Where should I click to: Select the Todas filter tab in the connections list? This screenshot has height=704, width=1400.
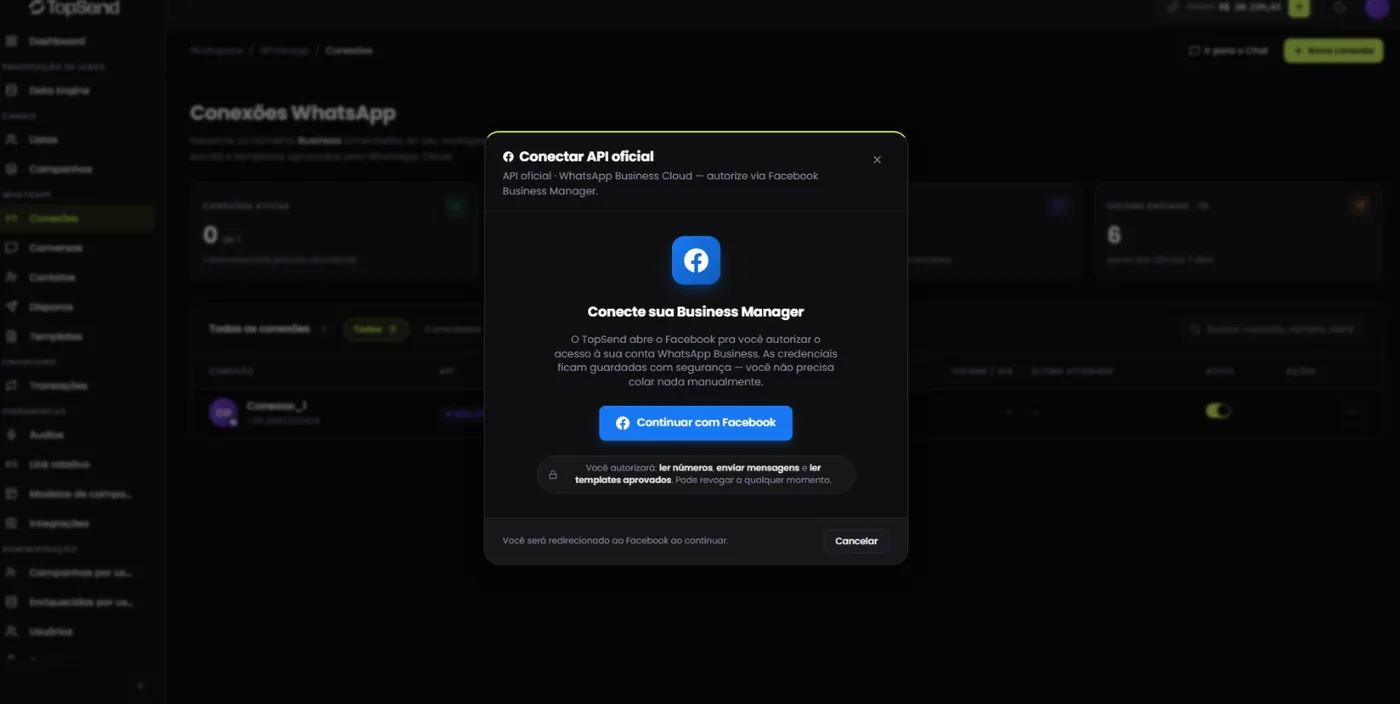click(375, 329)
